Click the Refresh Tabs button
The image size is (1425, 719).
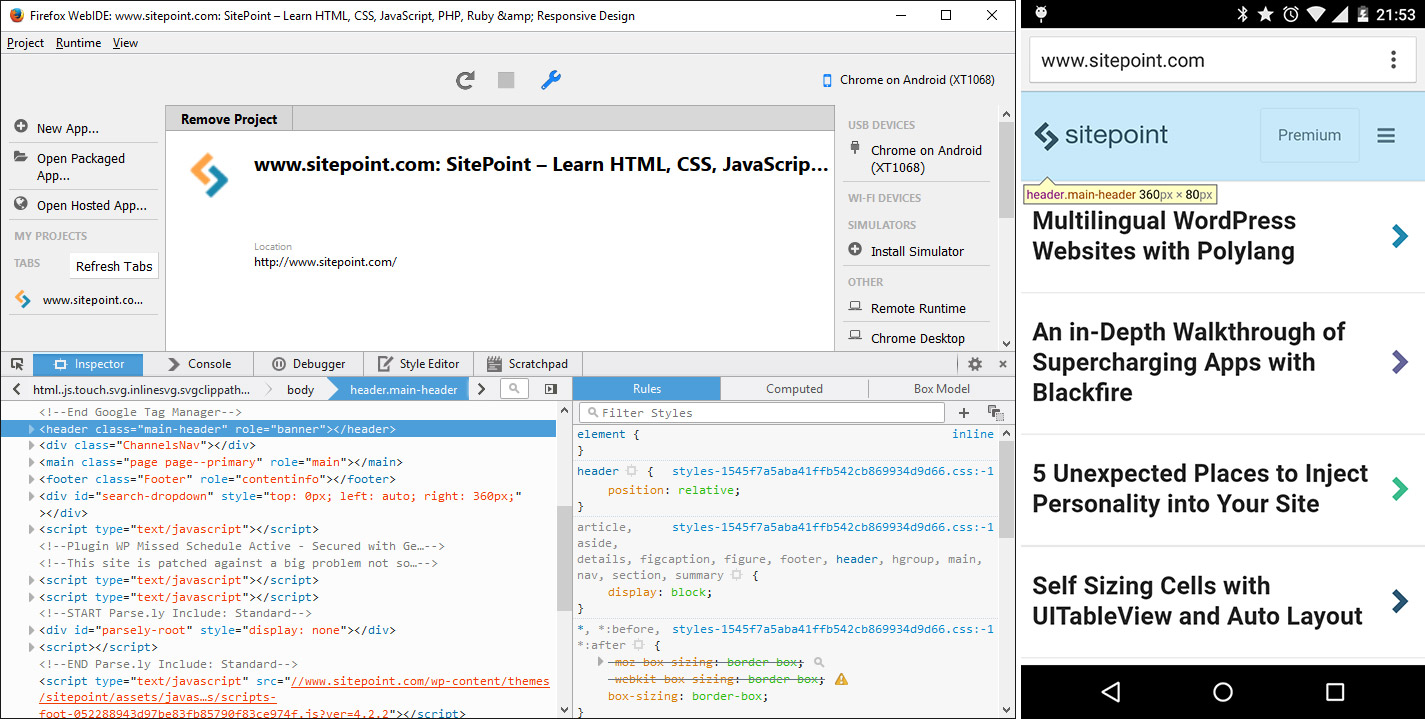[113, 265]
